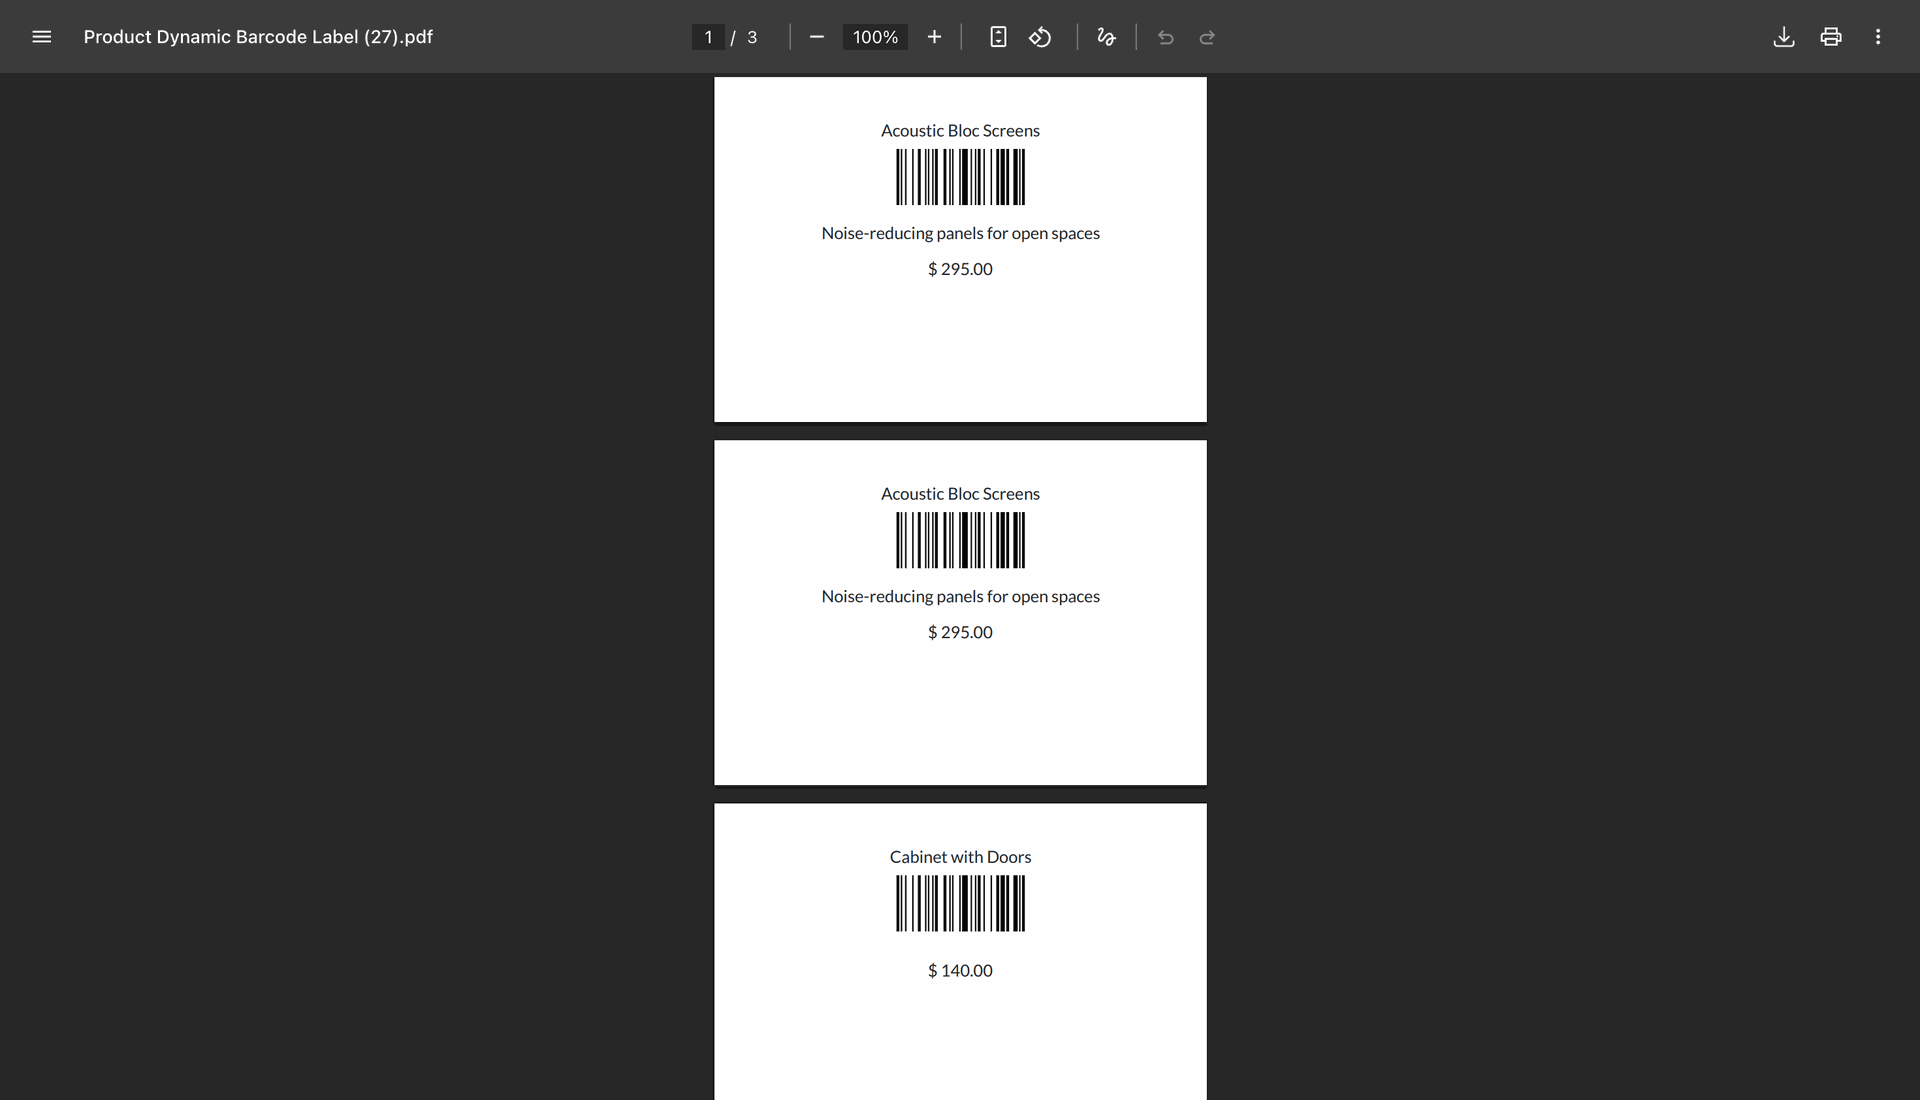Open the sidebar menu (hamburger) icon
This screenshot has width=1920, height=1100.
(x=41, y=37)
